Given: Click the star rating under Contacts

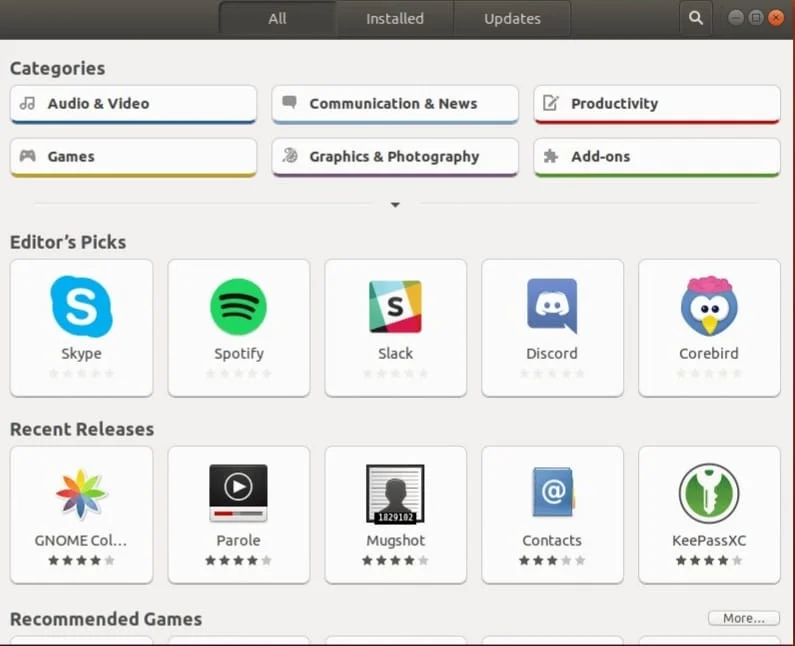Looking at the screenshot, I should pos(552,560).
